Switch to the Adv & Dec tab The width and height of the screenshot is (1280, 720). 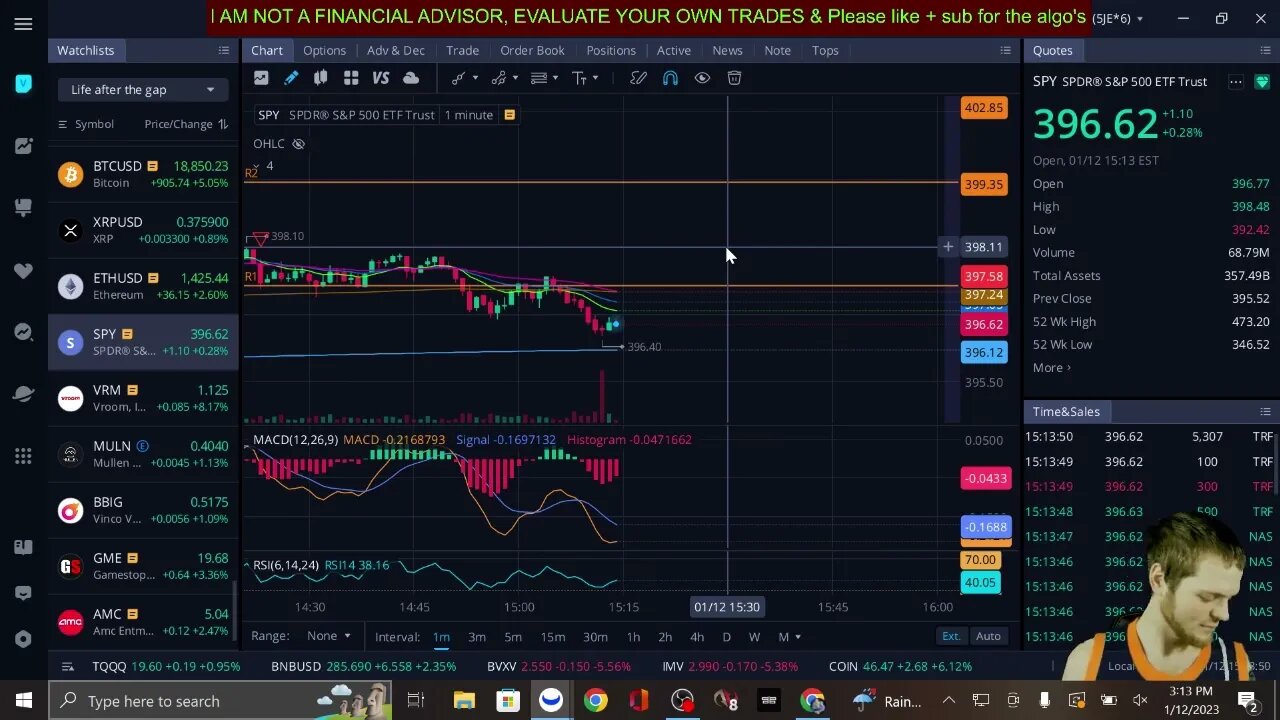tap(396, 50)
